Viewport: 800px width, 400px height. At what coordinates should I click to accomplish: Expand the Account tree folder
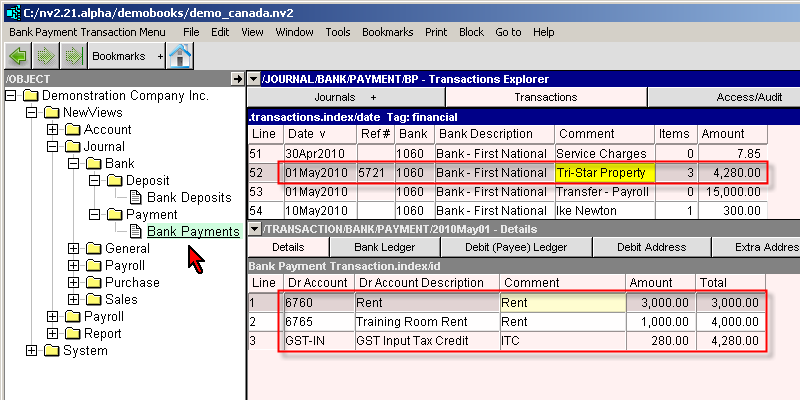click(53, 130)
